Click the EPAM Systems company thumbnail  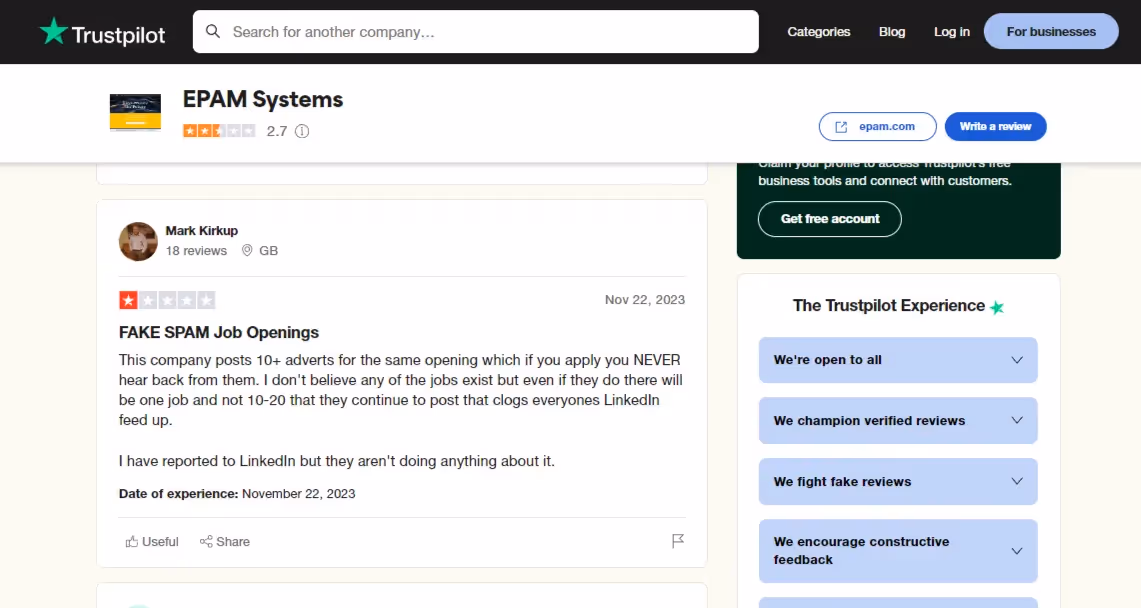pos(135,112)
